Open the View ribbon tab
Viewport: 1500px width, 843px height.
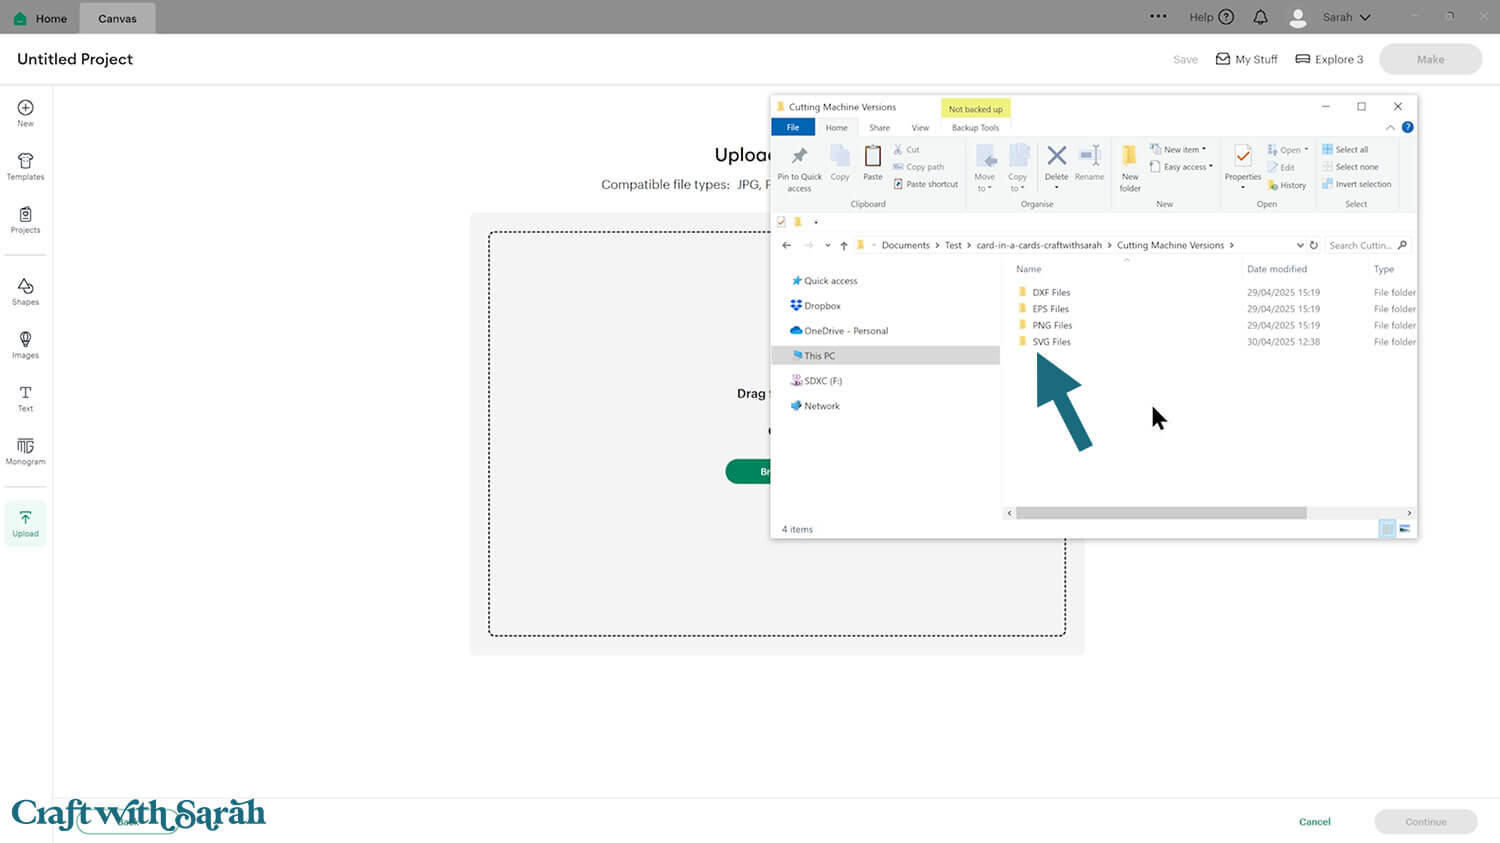coord(920,128)
